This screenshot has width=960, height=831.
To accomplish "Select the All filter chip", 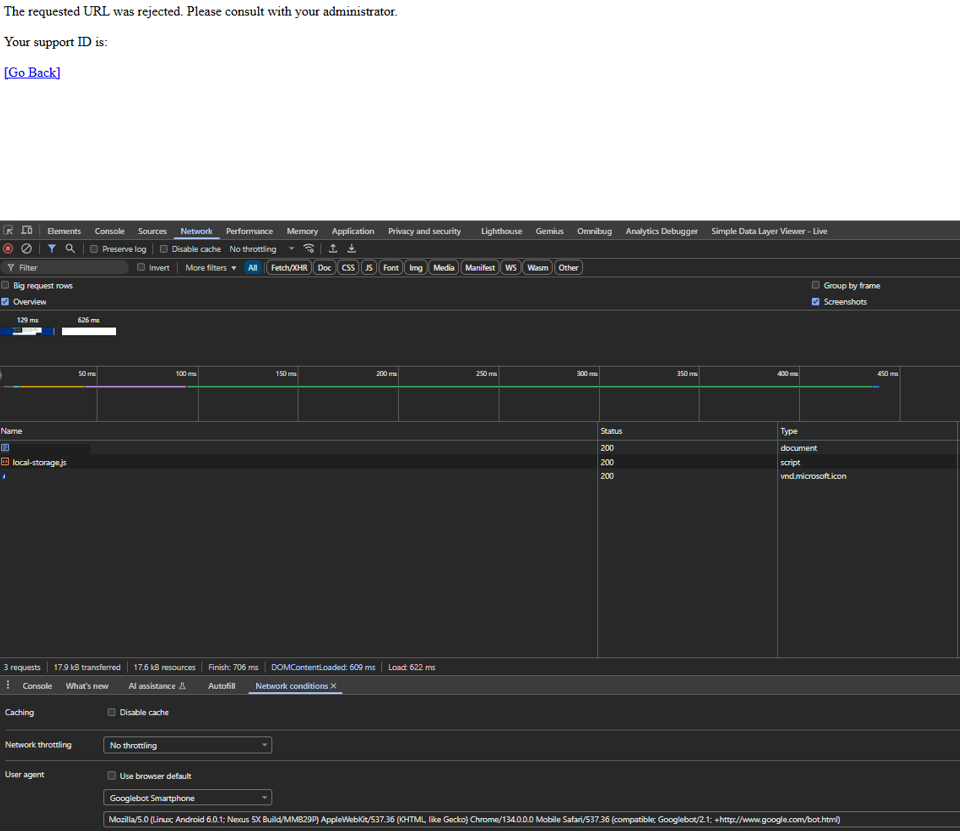I will coord(252,268).
